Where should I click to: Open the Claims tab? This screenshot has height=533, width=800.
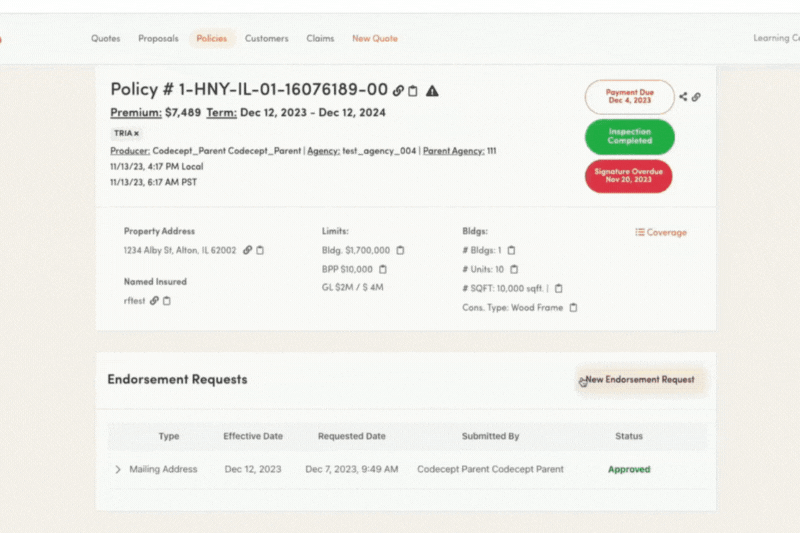(x=320, y=39)
